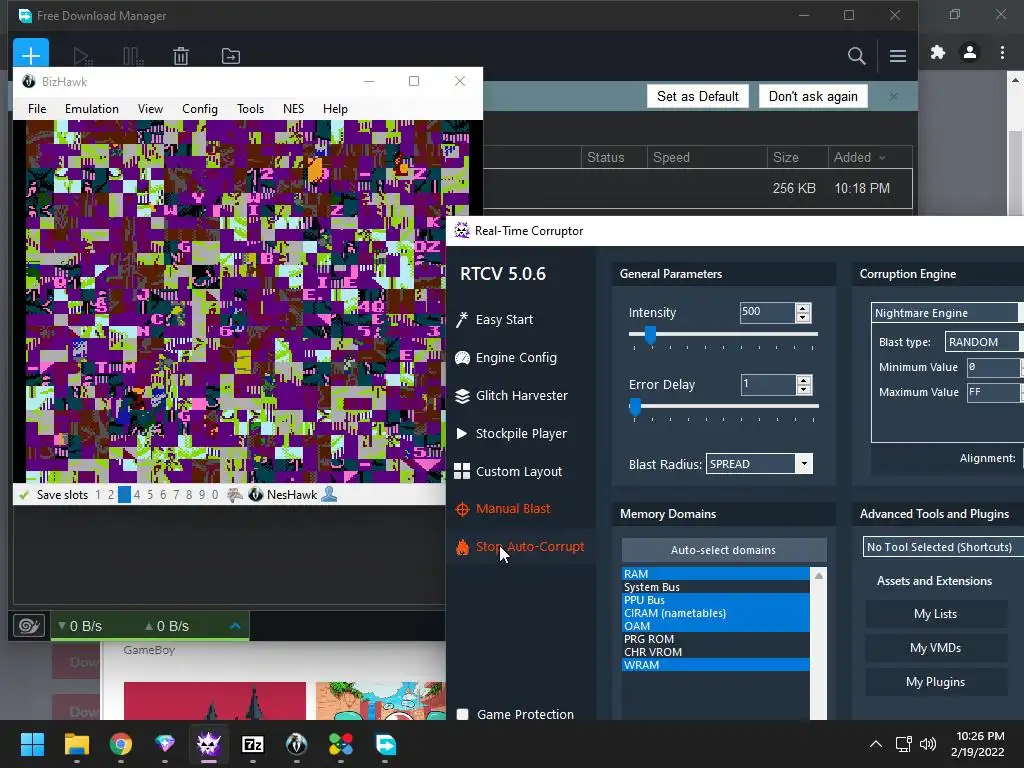Open the NES menu in BizHawk
The height and width of the screenshot is (768, 1024).
[x=293, y=108]
